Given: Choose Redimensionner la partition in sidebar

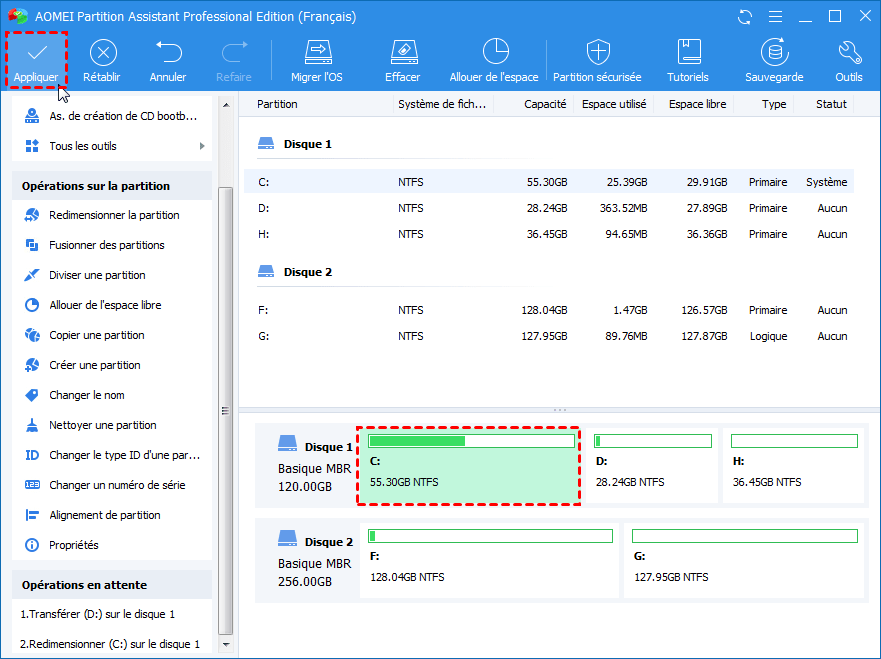Looking at the screenshot, I should pos(114,215).
